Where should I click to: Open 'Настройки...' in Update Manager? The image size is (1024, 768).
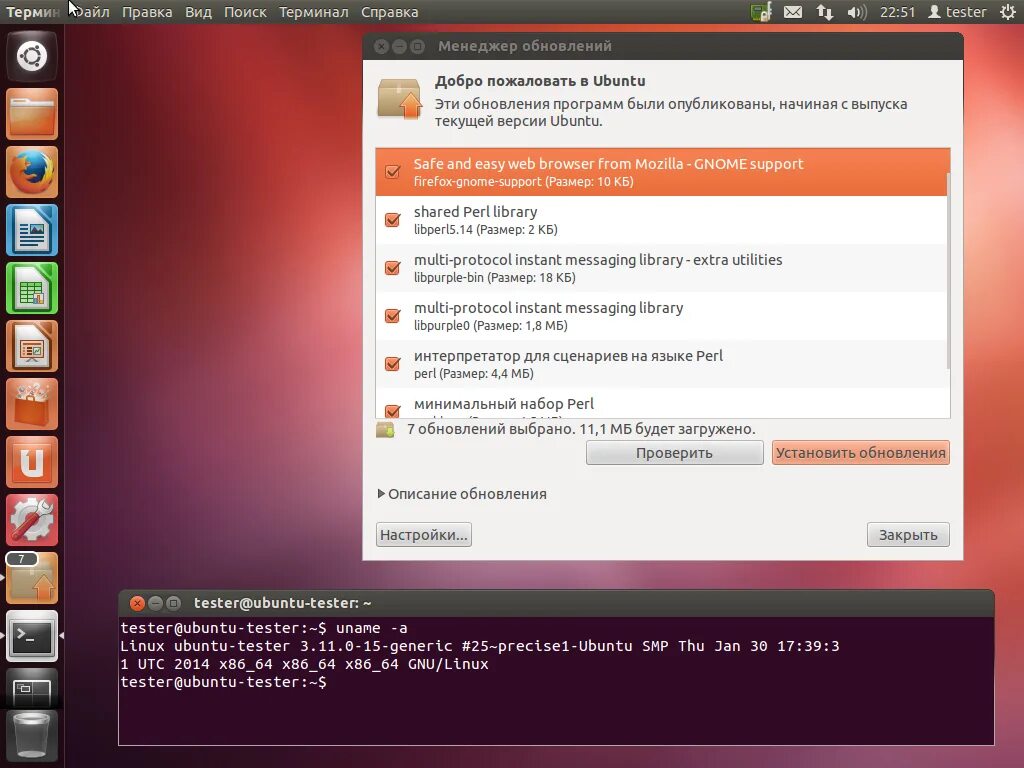424,535
